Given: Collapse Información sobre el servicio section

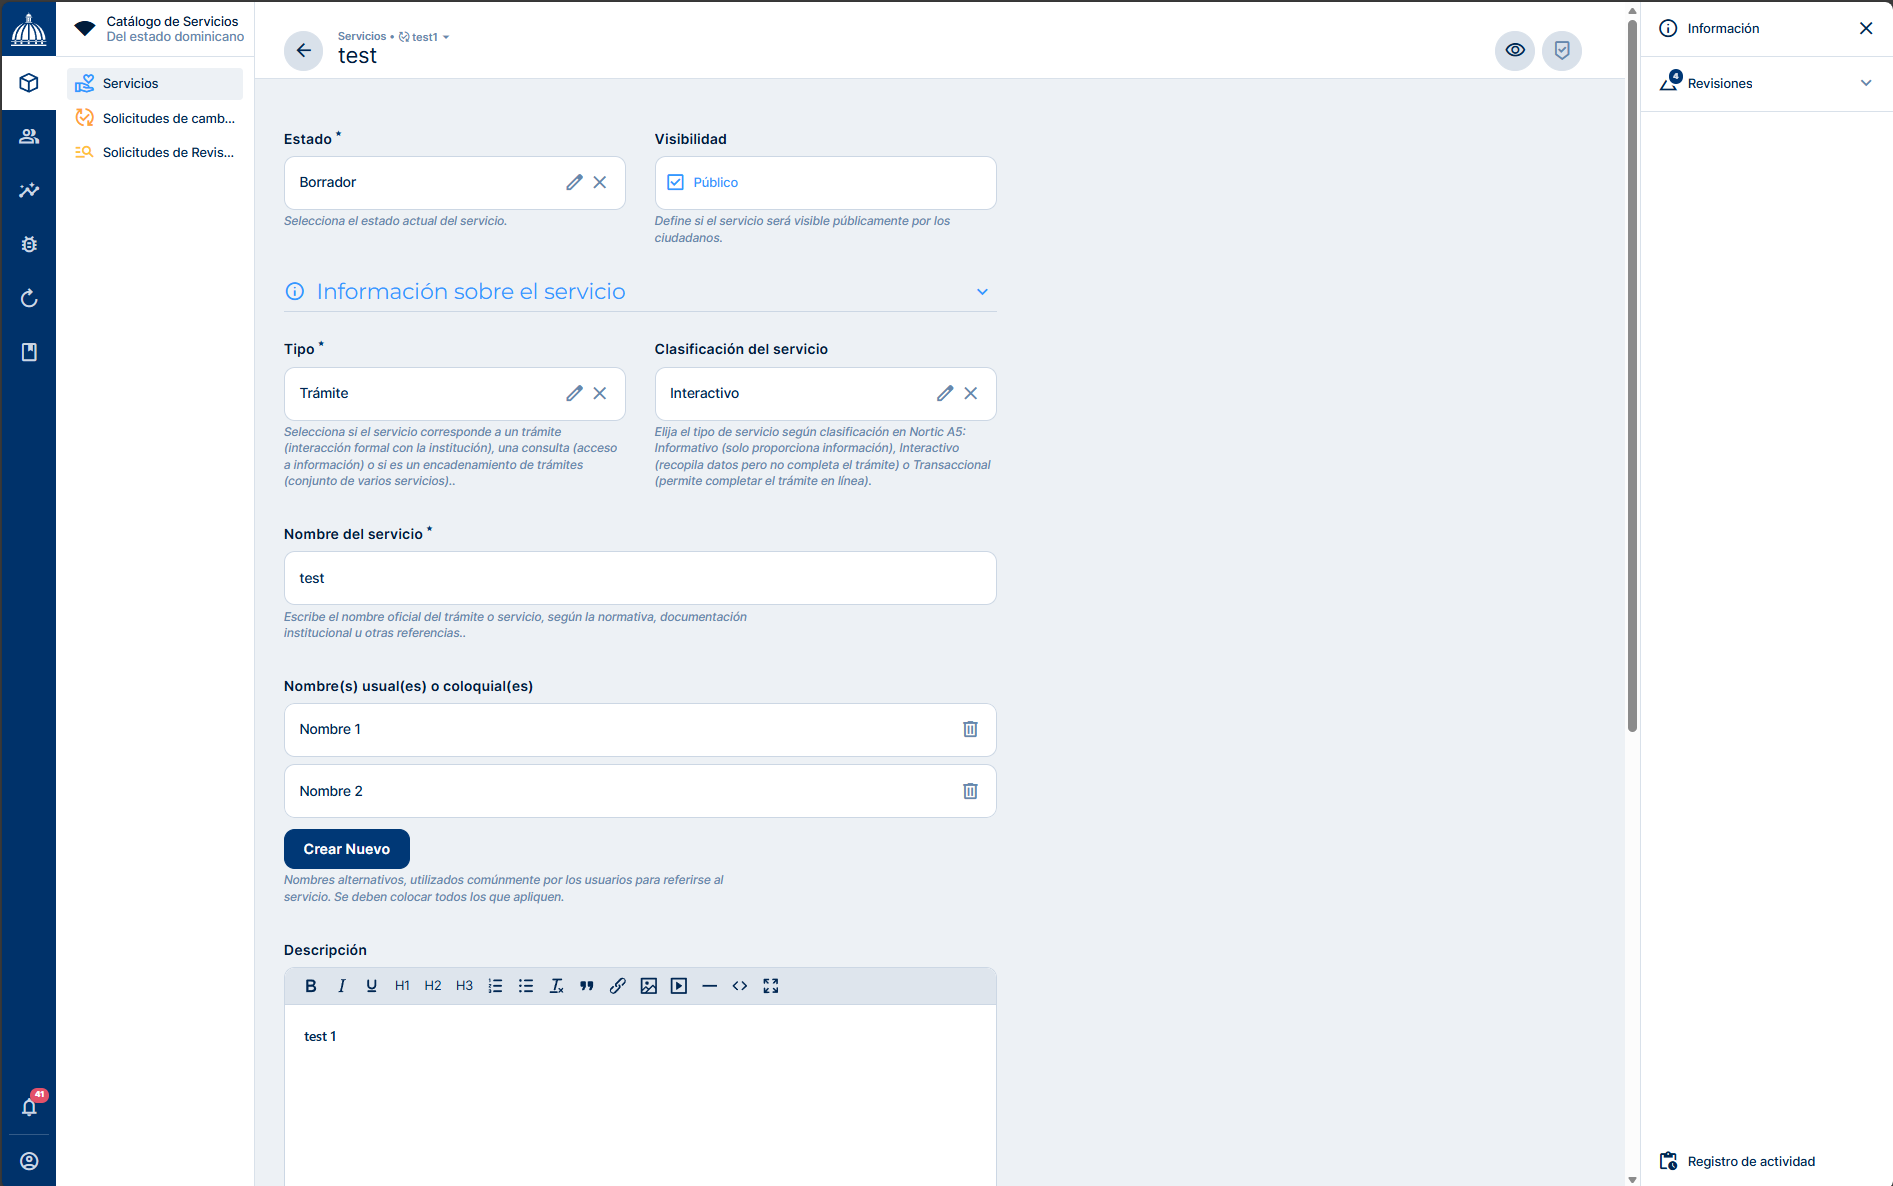Looking at the screenshot, I should point(982,292).
